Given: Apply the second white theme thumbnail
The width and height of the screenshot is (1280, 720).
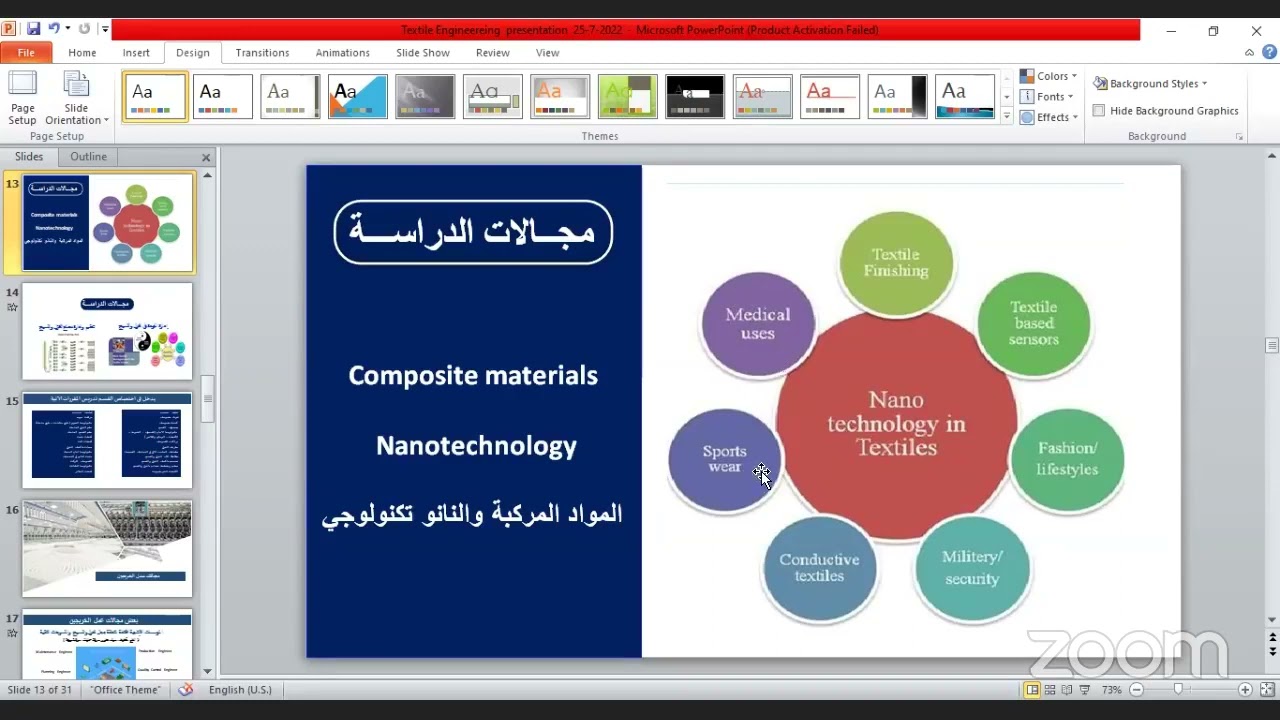Looking at the screenshot, I should pyautogui.click(x=222, y=96).
